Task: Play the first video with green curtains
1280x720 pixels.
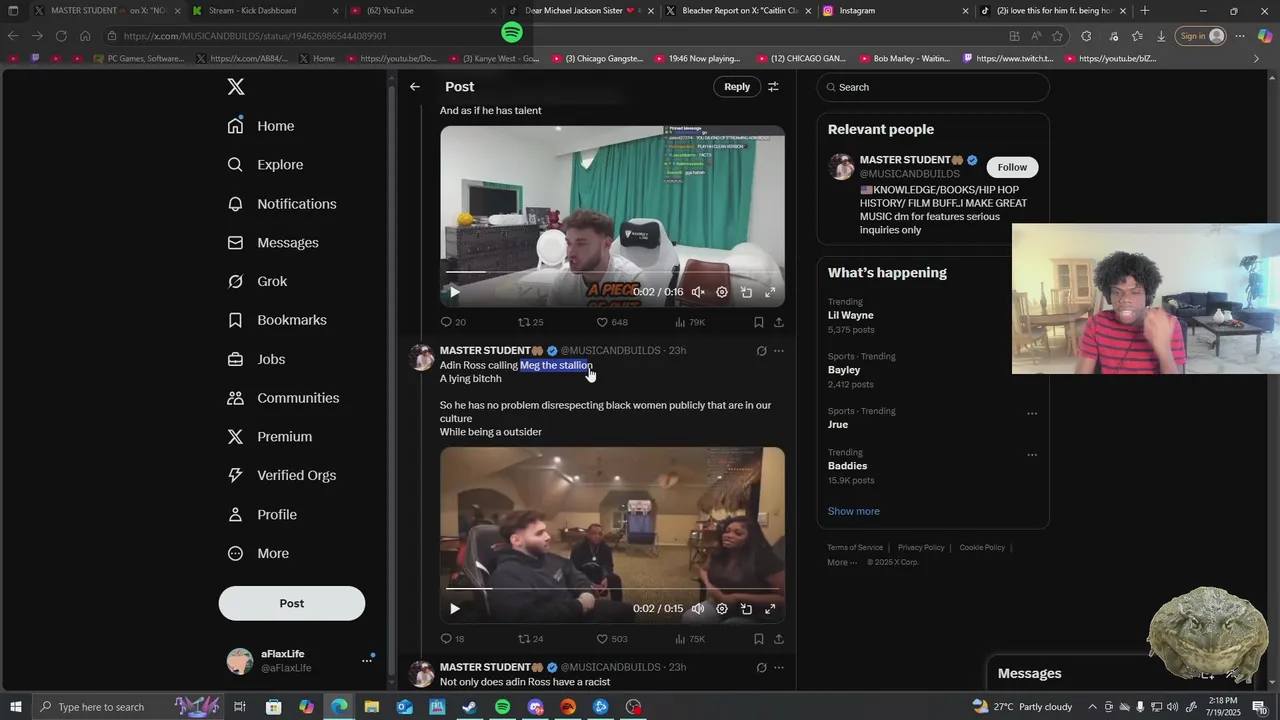Action: [454, 292]
